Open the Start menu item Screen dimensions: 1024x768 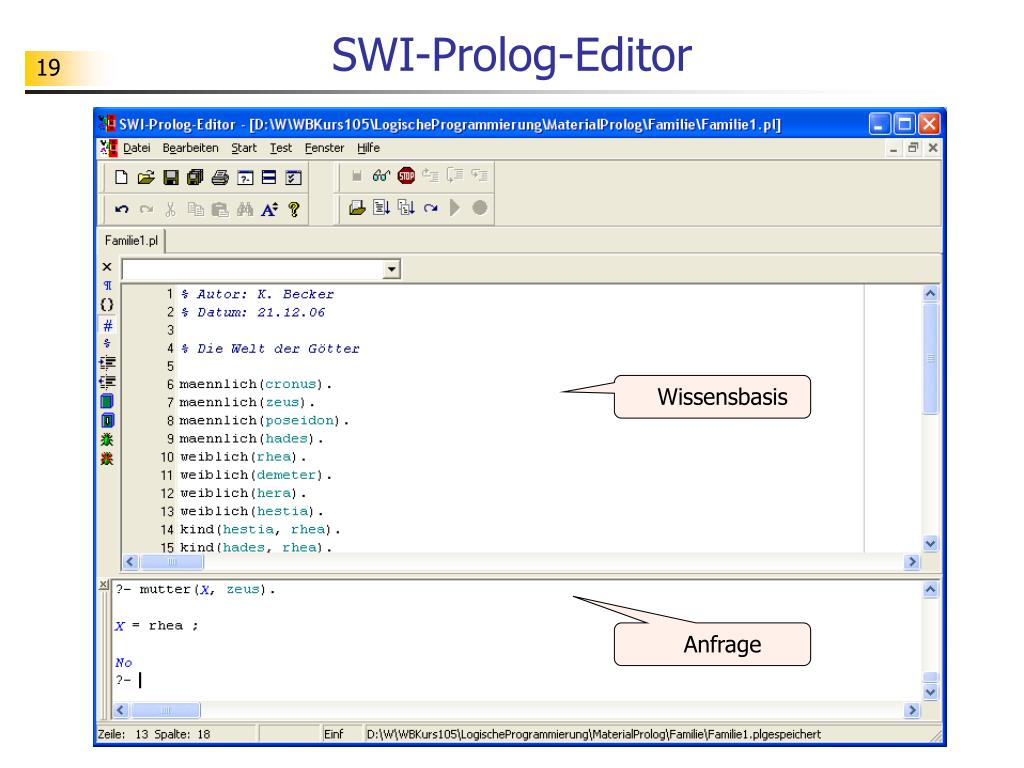pos(244,148)
